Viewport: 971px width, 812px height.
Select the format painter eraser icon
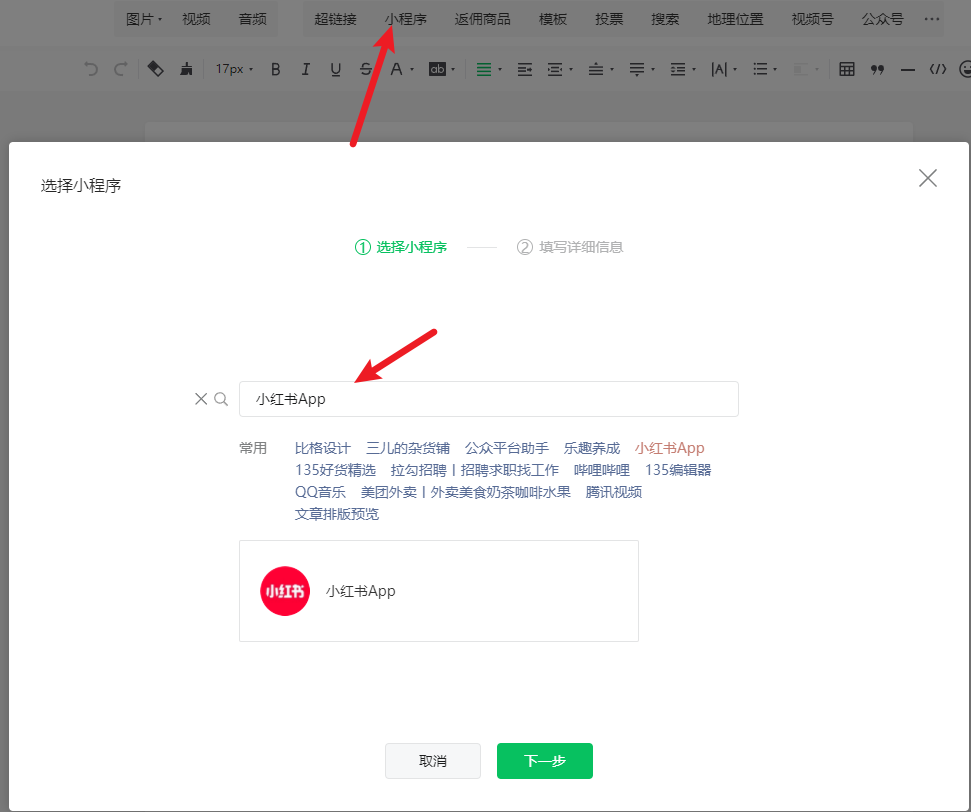point(155,69)
